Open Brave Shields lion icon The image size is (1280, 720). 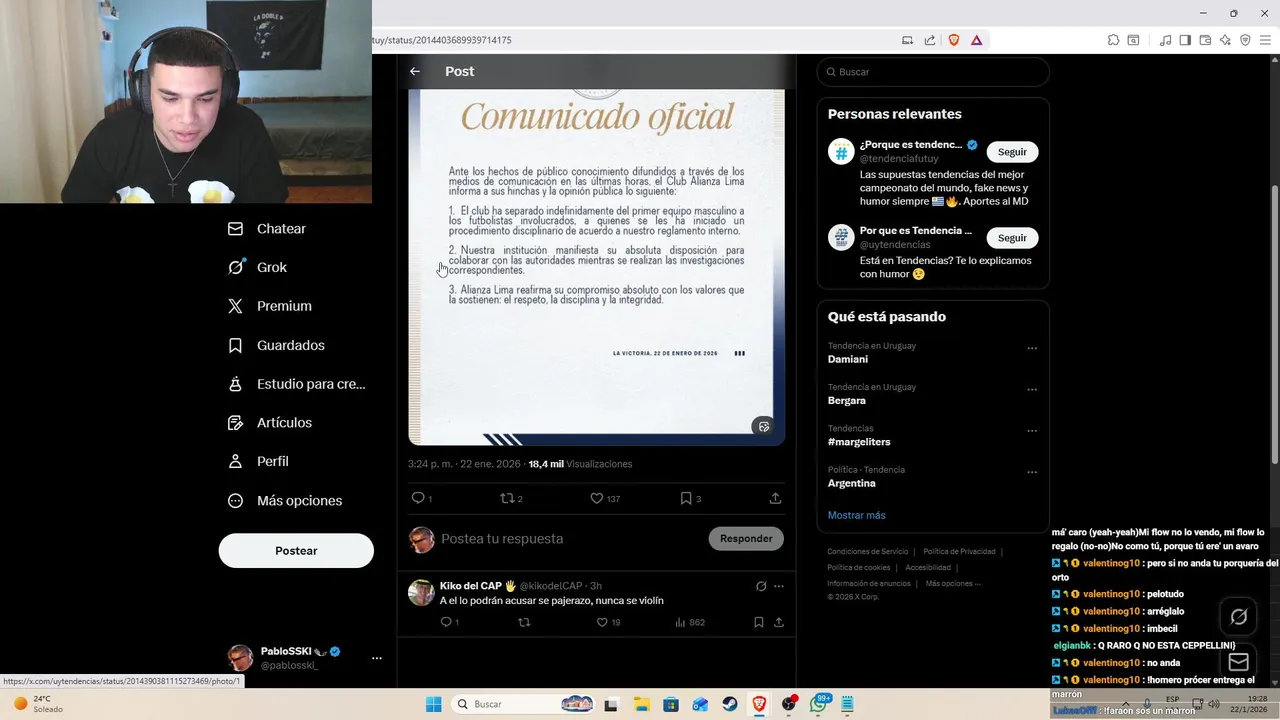pyautogui.click(x=953, y=40)
